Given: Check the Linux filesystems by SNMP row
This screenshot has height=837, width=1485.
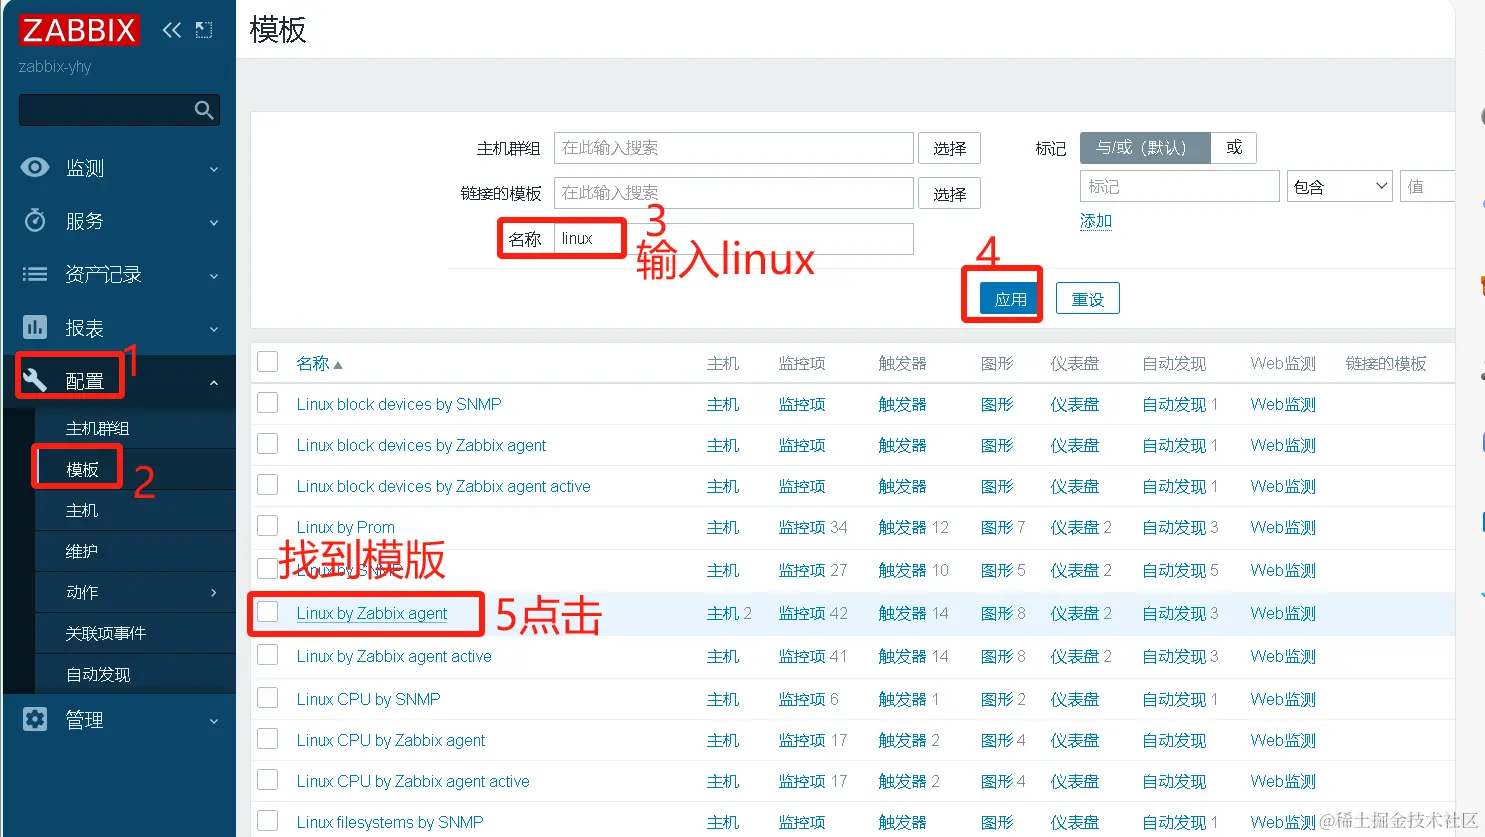Looking at the screenshot, I should tap(268, 820).
